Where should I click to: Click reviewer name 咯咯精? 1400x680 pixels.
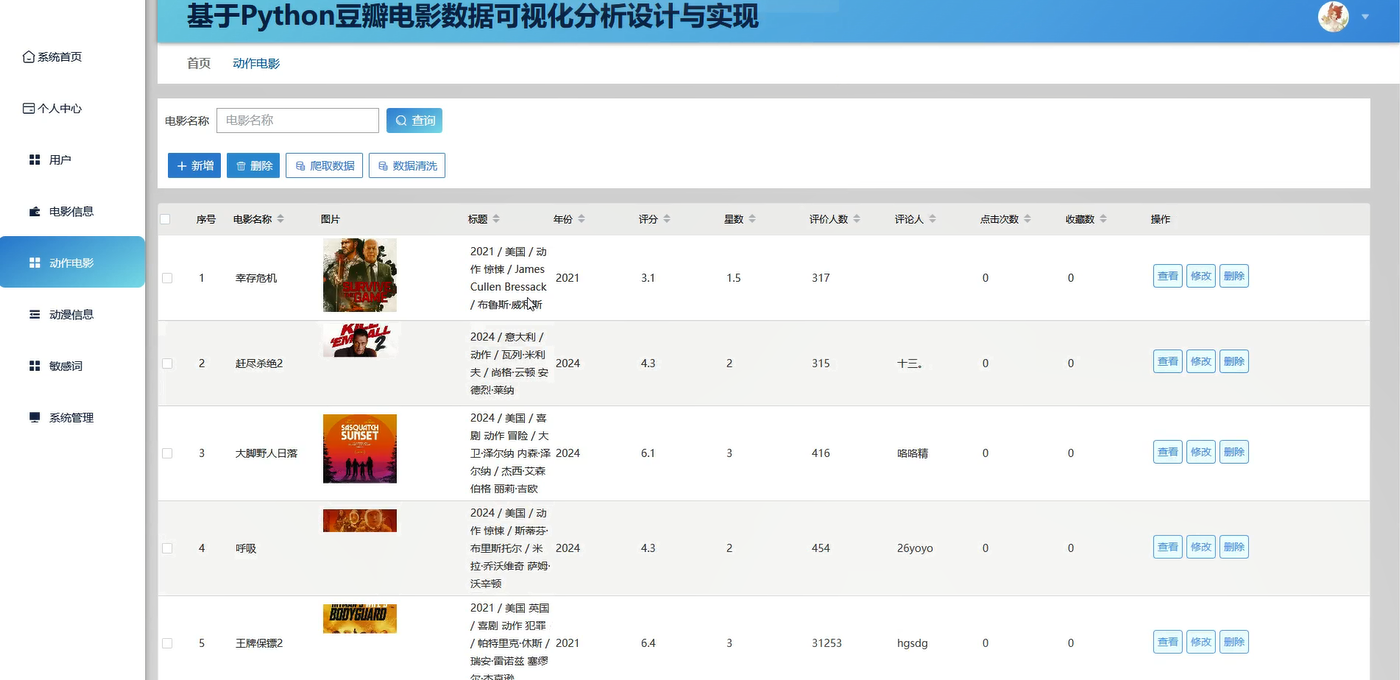click(x=913, y=453)
